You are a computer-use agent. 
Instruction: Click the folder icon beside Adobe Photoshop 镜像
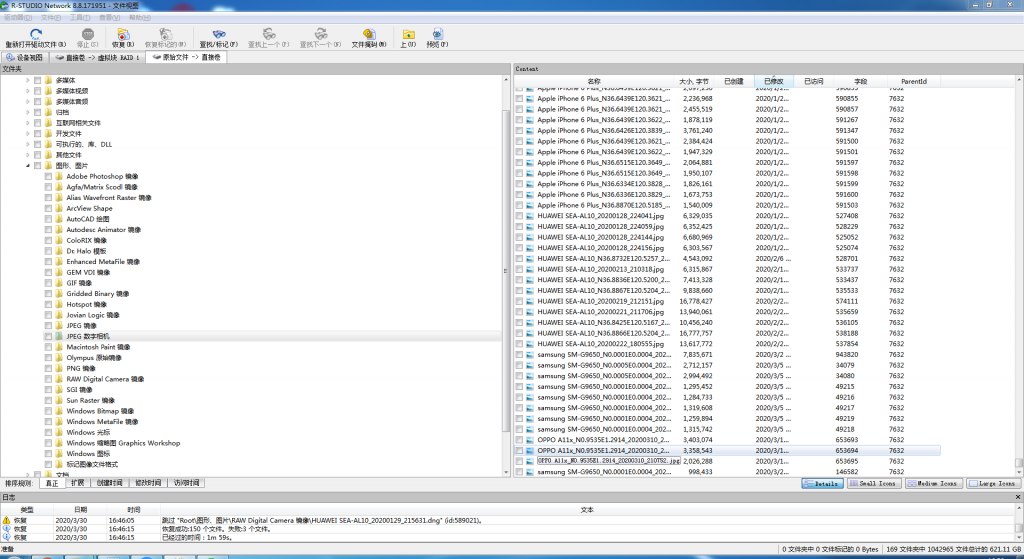coord(60,176)
